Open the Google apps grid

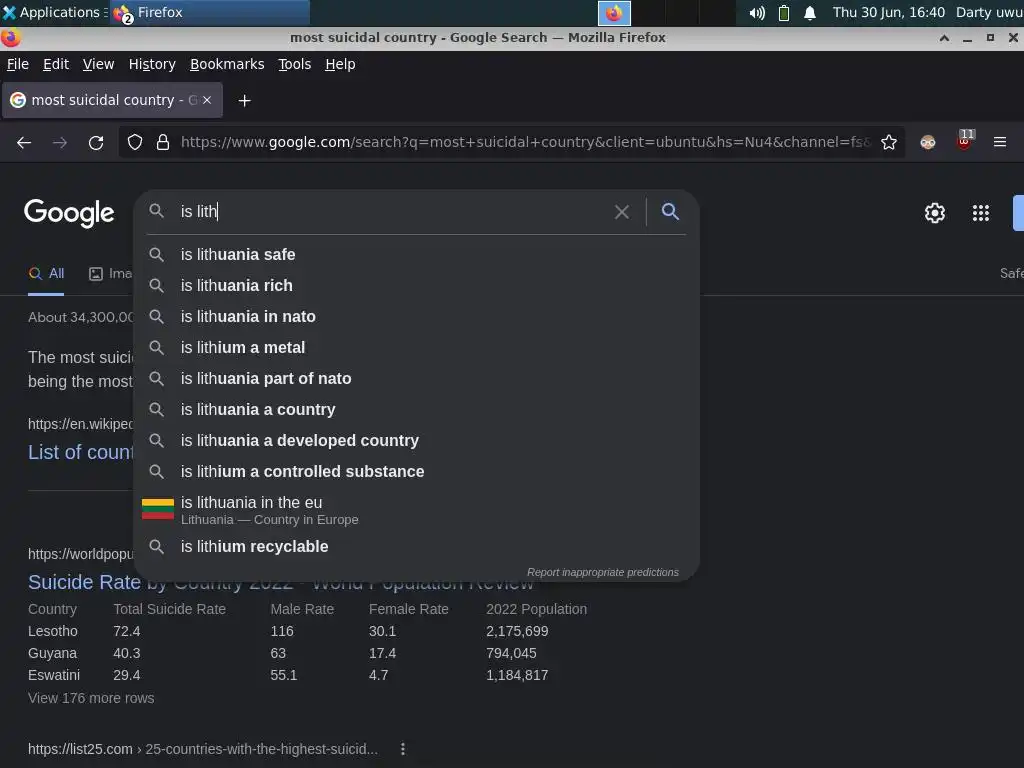[x=981, y=213]
